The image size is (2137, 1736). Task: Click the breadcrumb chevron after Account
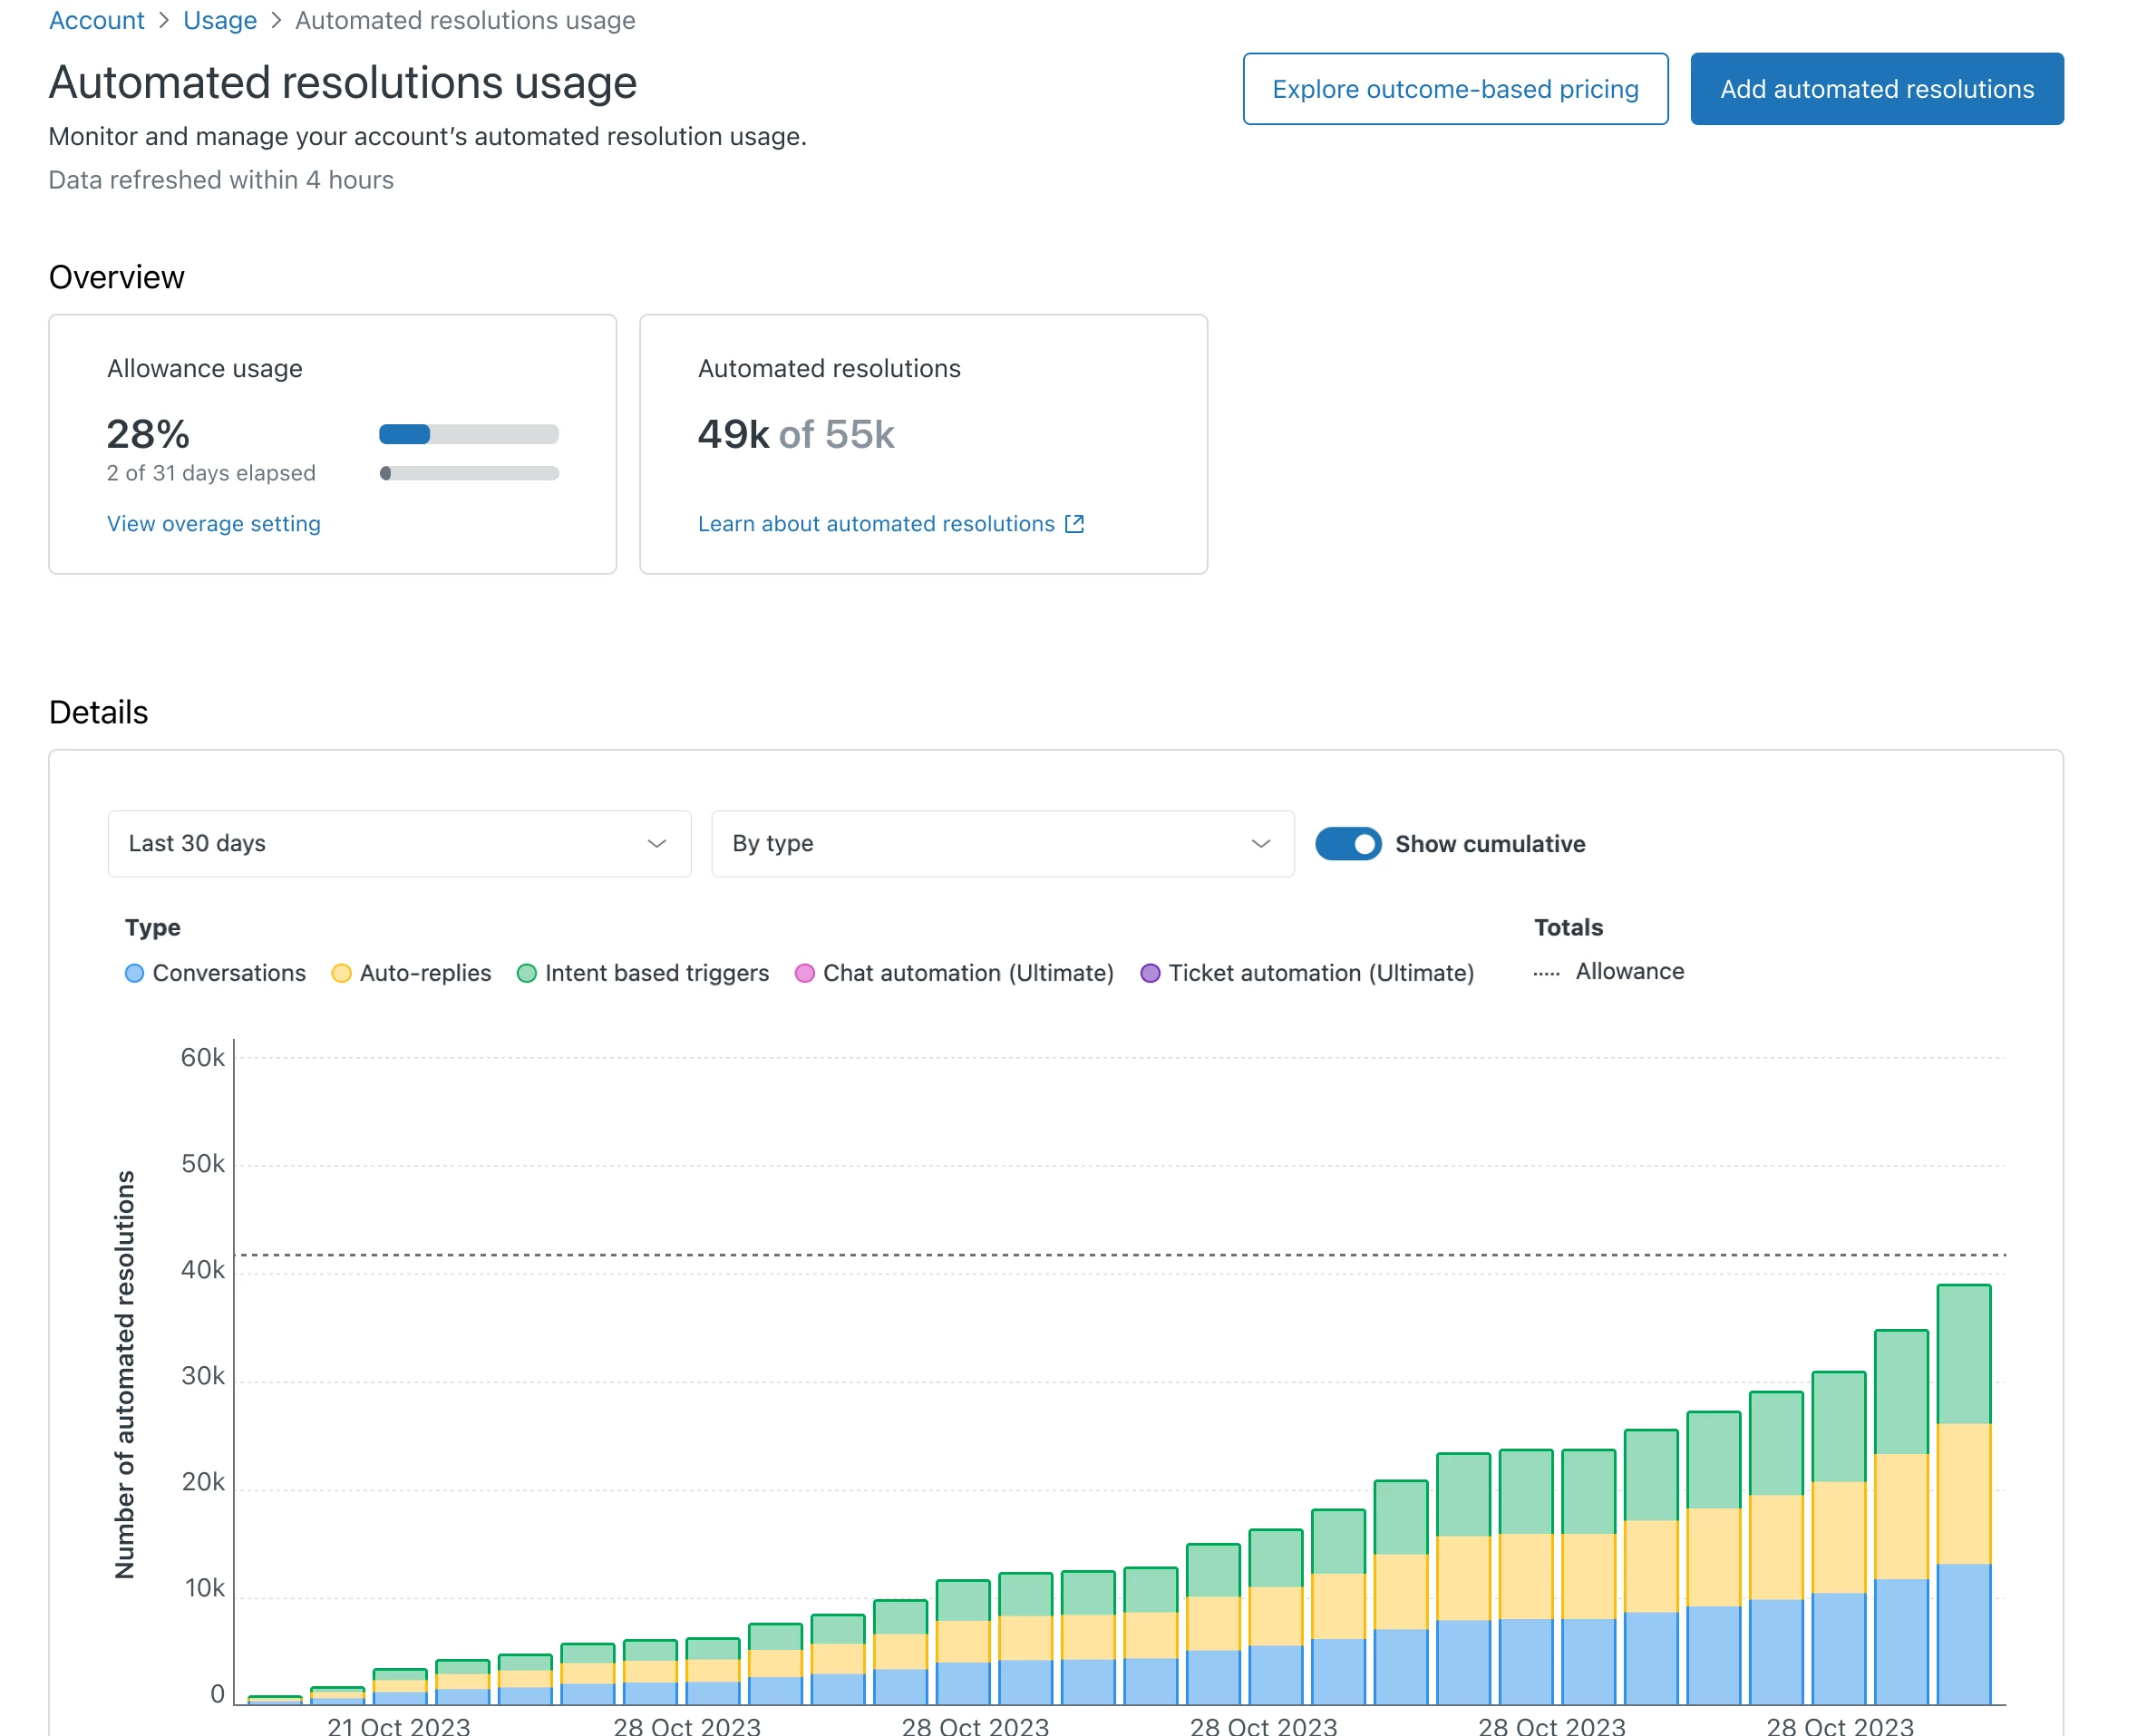coord(164,20)
